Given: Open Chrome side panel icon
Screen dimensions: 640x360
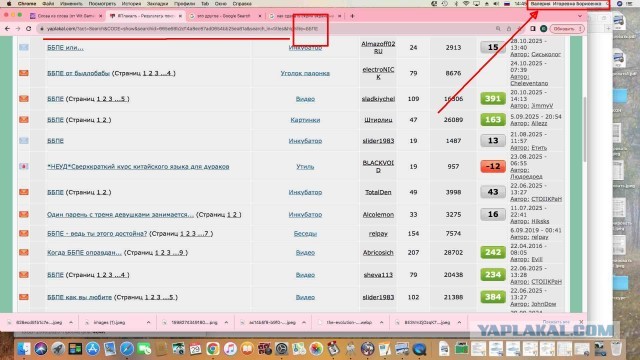Looking at the screenshot, I should tap(533, 29).
